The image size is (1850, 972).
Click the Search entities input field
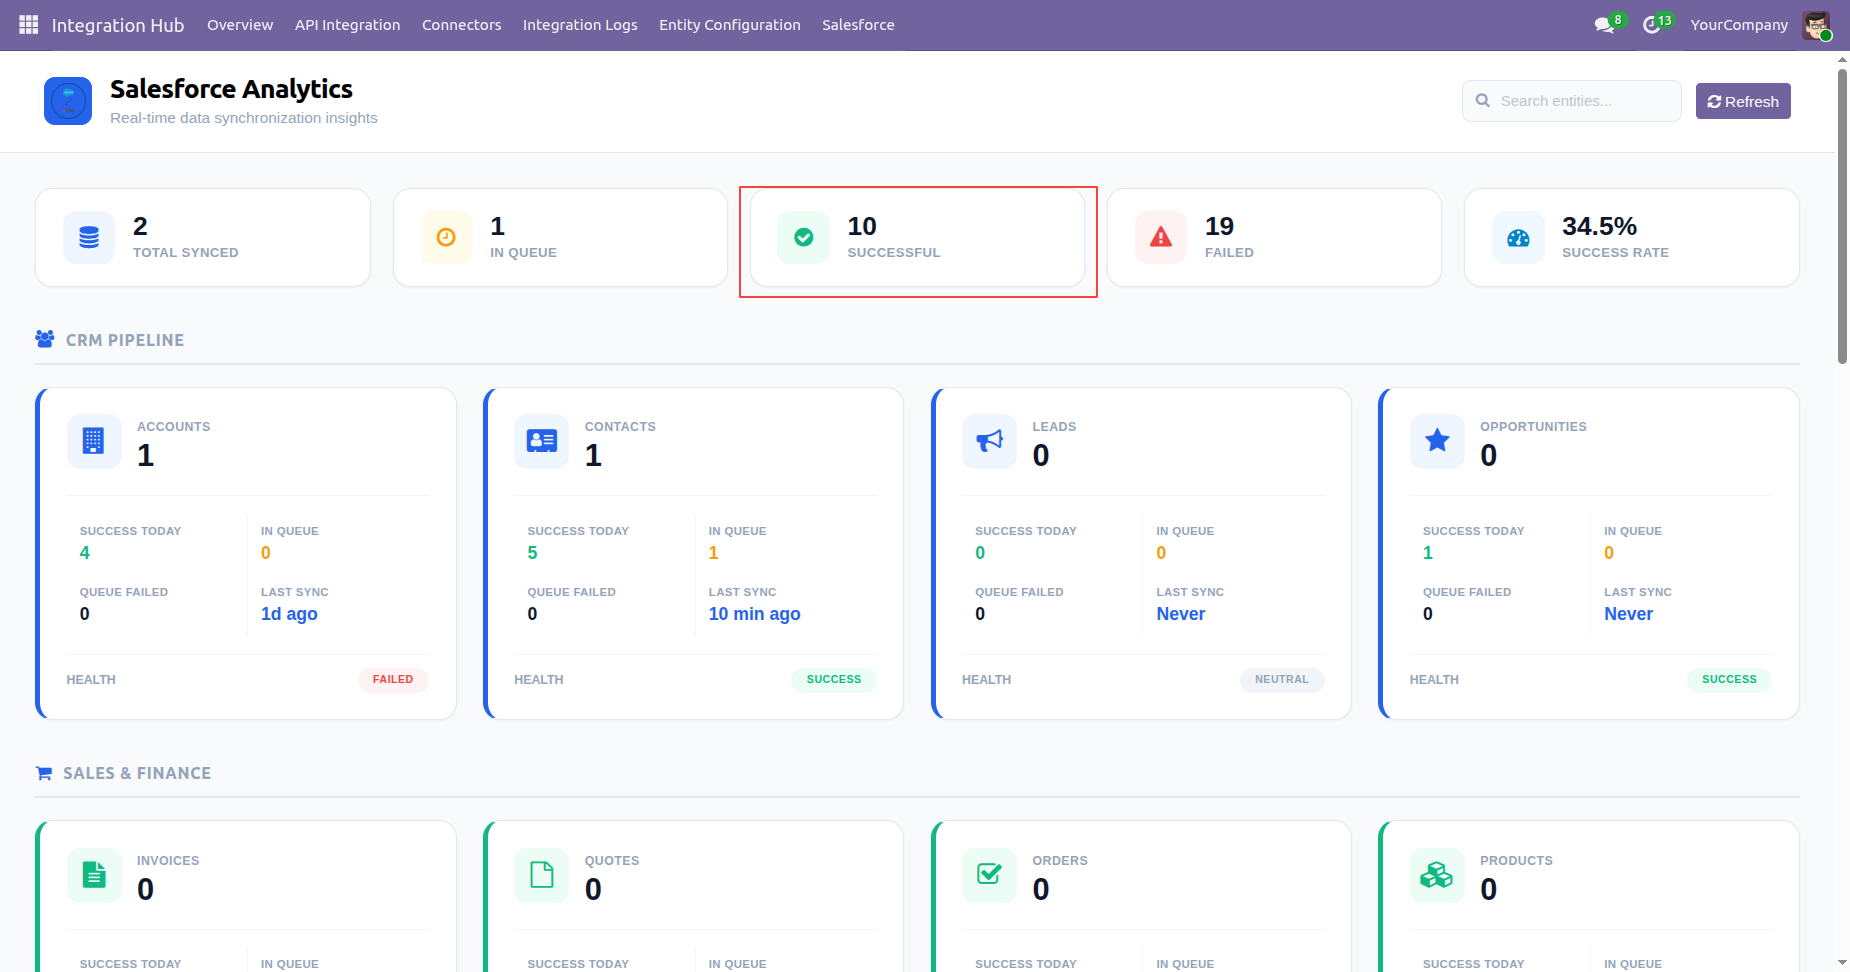[x=1572, y=101]
